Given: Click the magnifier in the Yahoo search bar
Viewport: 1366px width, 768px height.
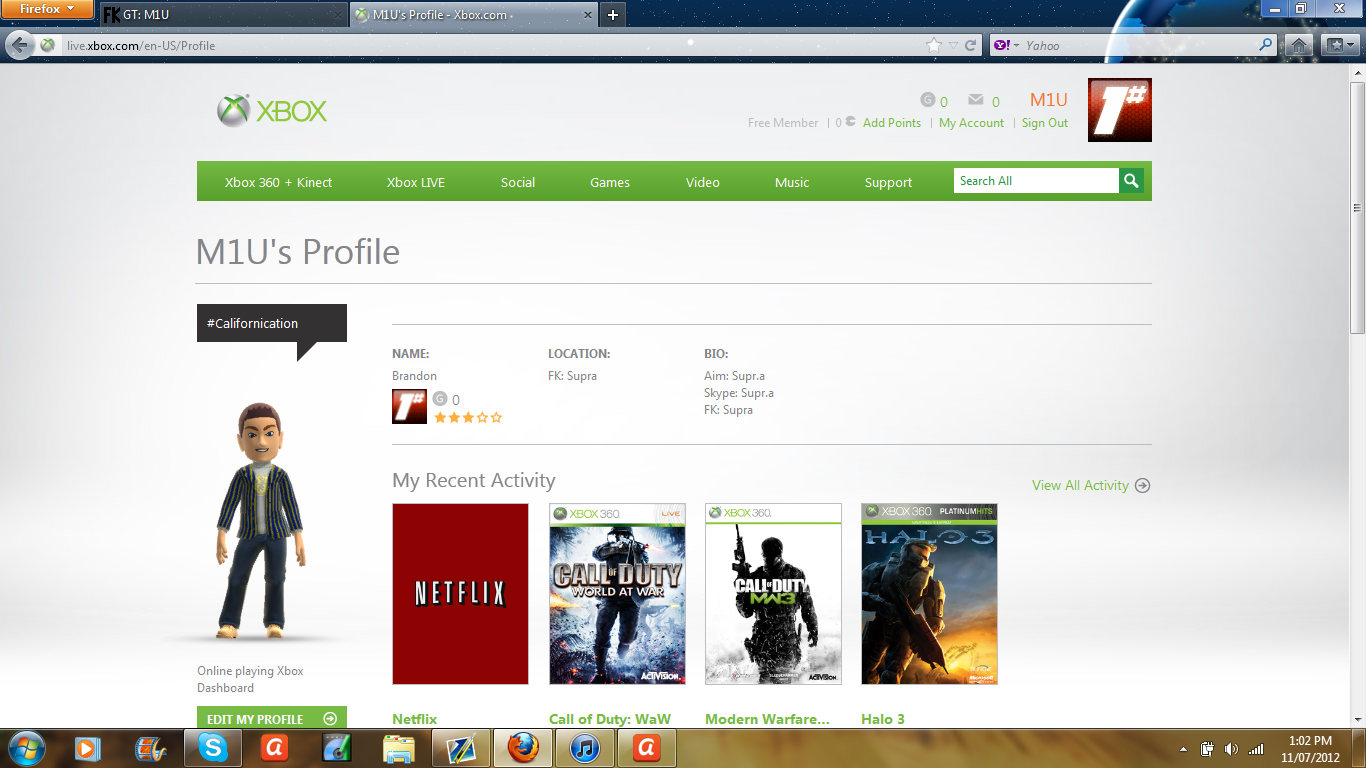Looking at the screenshot, I should tap(1266, 45).
